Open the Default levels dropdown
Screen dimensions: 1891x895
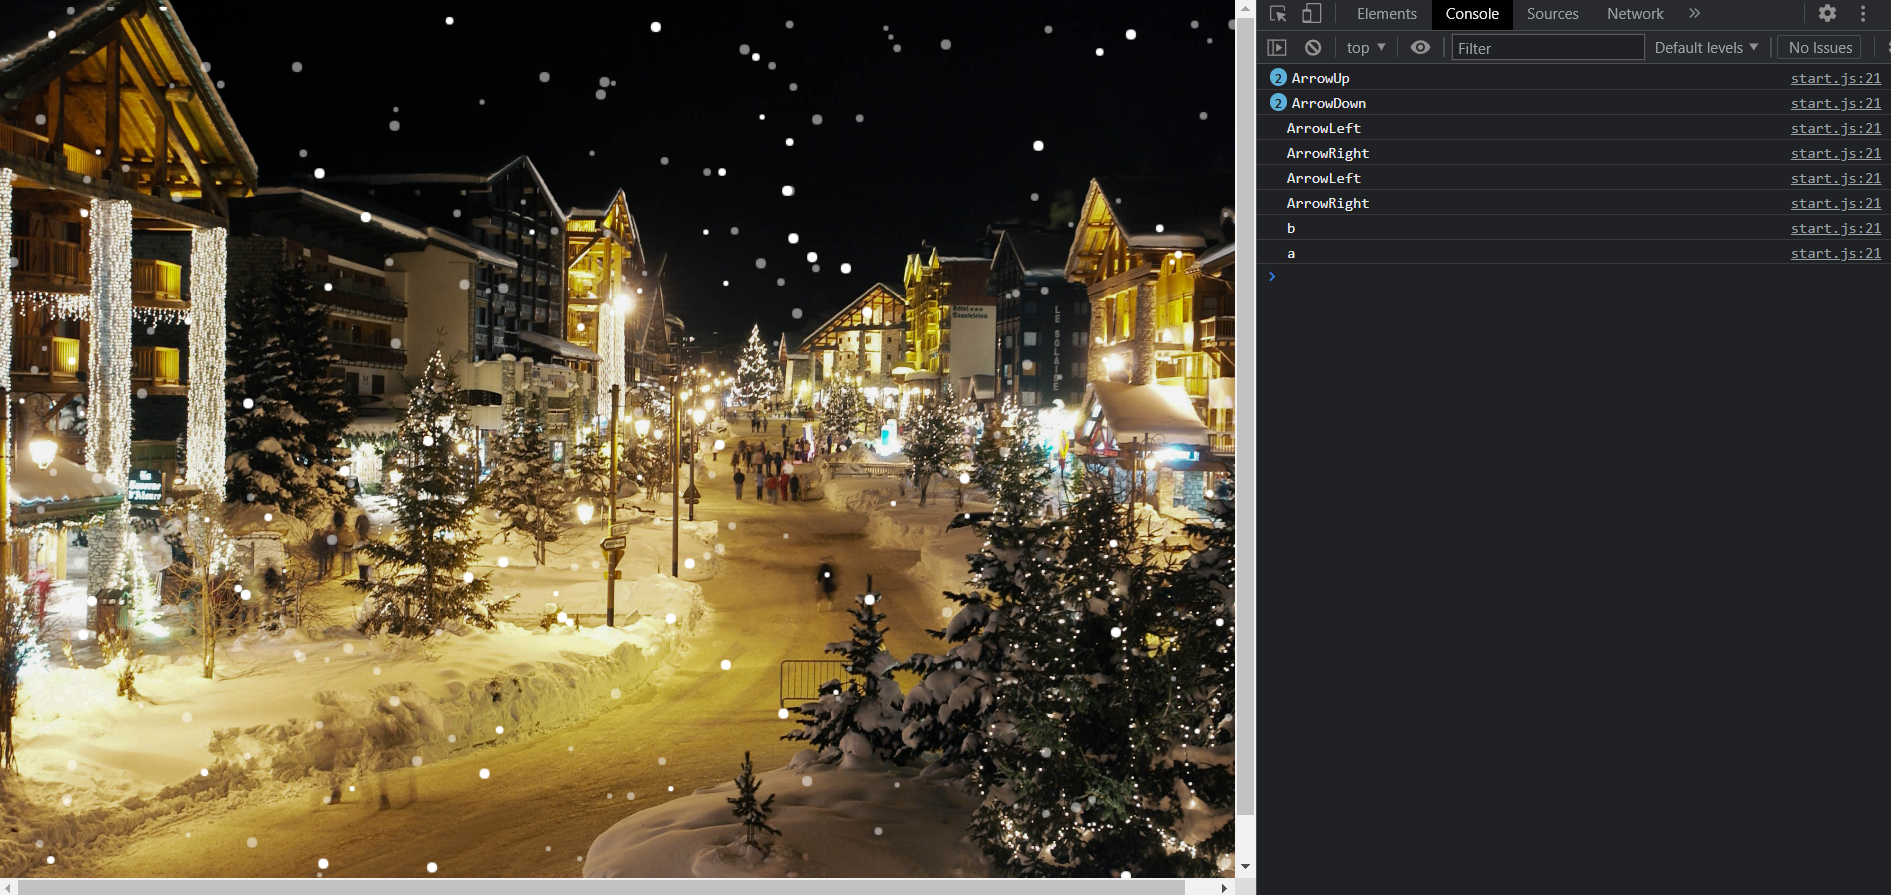1706,47
